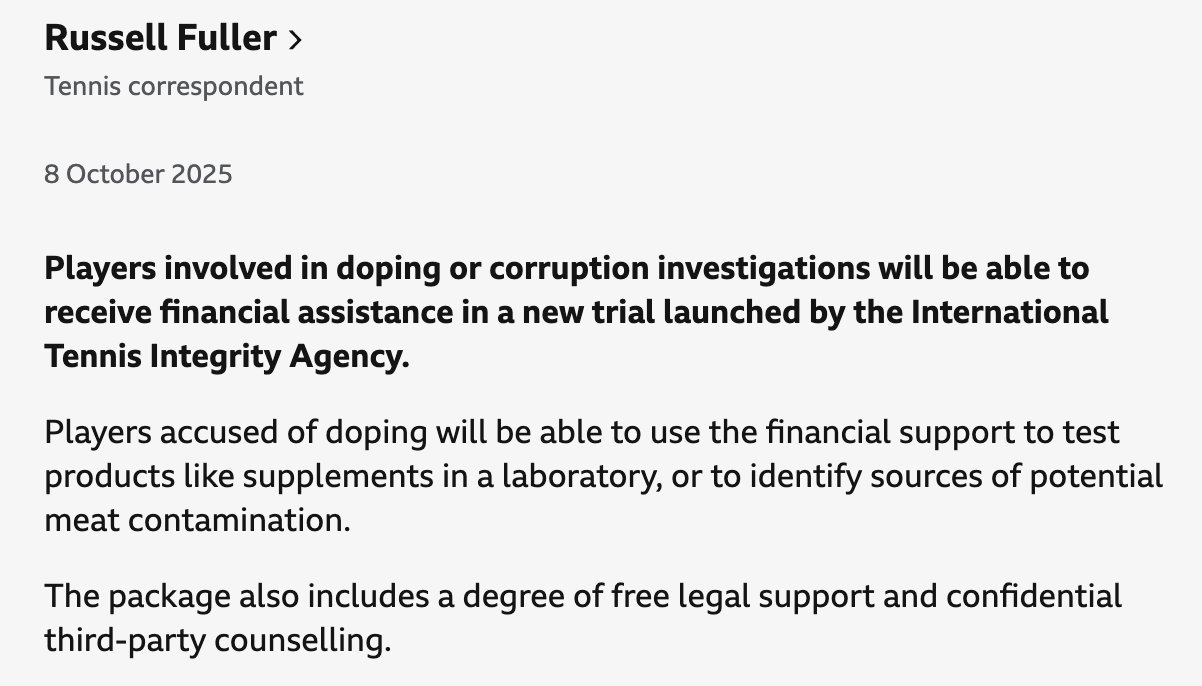1202x686 pixels.
Task: Click the chevron arrow beside Russell Fuller
Action: click(x=294, y=40)
